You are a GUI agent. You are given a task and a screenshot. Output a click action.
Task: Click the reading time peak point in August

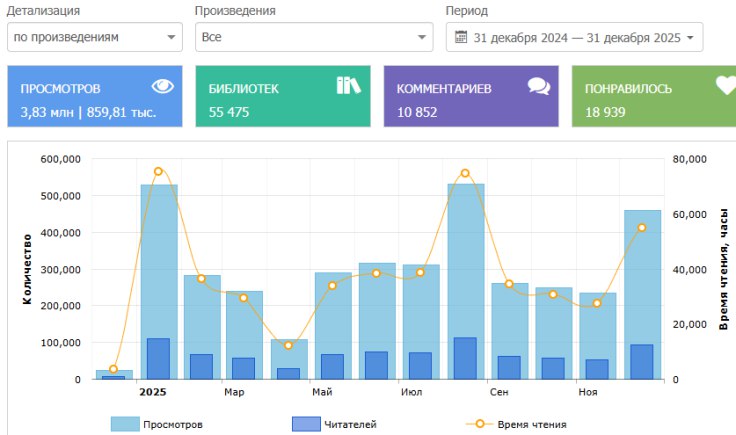click(465, 173)
